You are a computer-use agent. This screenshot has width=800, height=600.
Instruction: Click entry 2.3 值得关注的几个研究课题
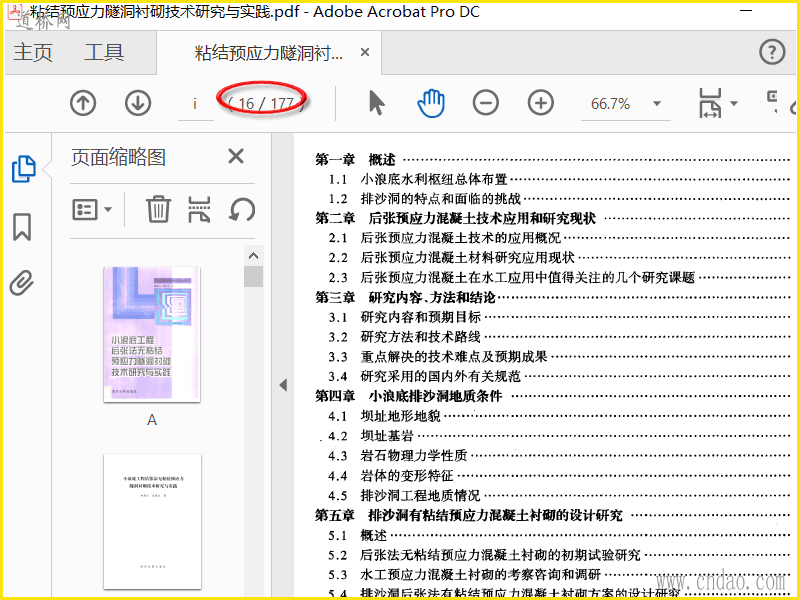point(512,278)
